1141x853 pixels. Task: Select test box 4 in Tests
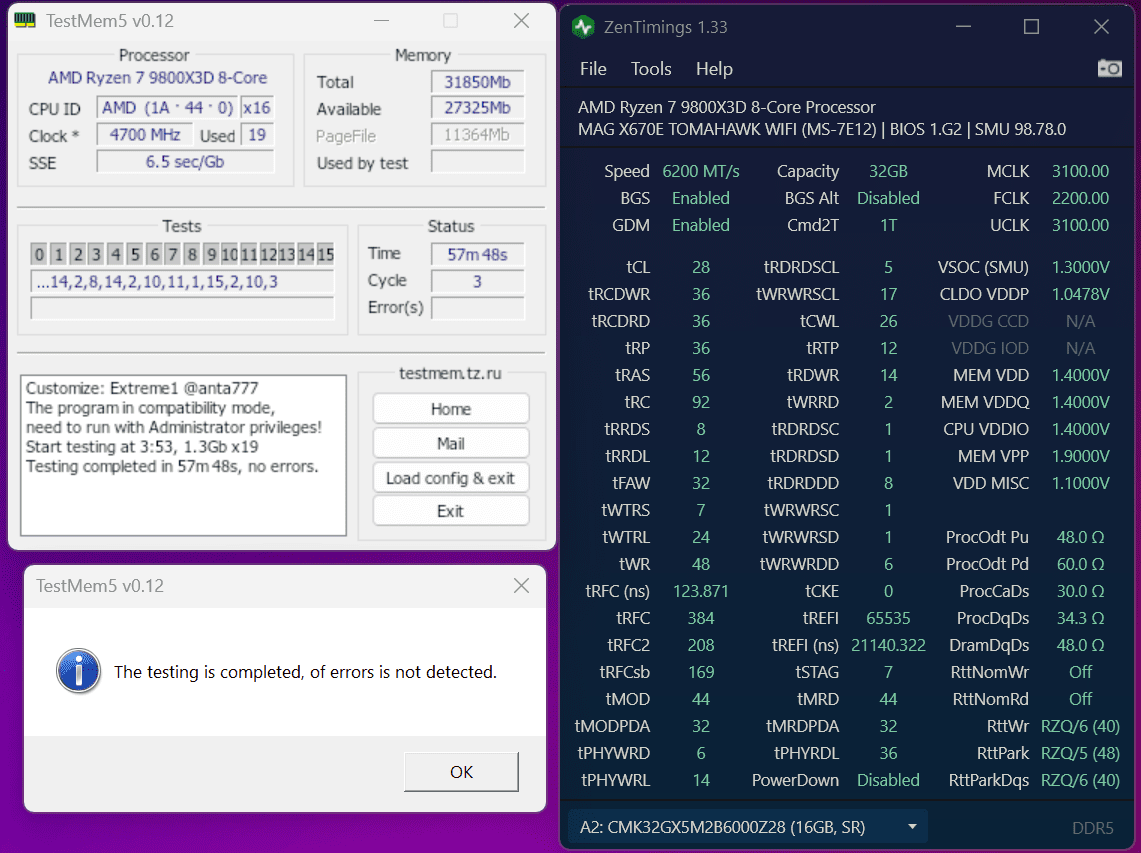pyautogui.click(x=116, y=254)
